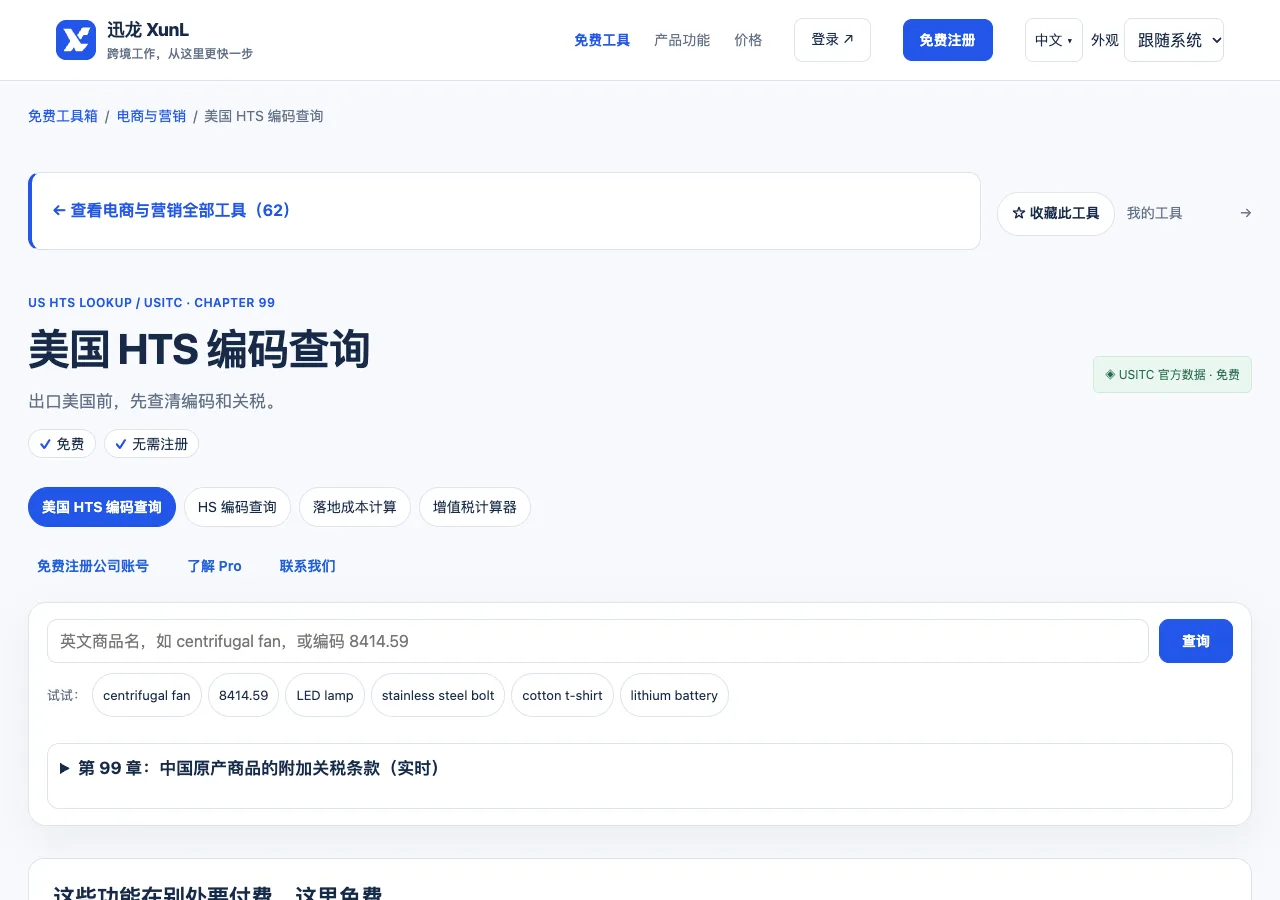This screenshot has width=1280, height=900.
Task: Click the 无需注册 check badge
Action: click(152, 444)
